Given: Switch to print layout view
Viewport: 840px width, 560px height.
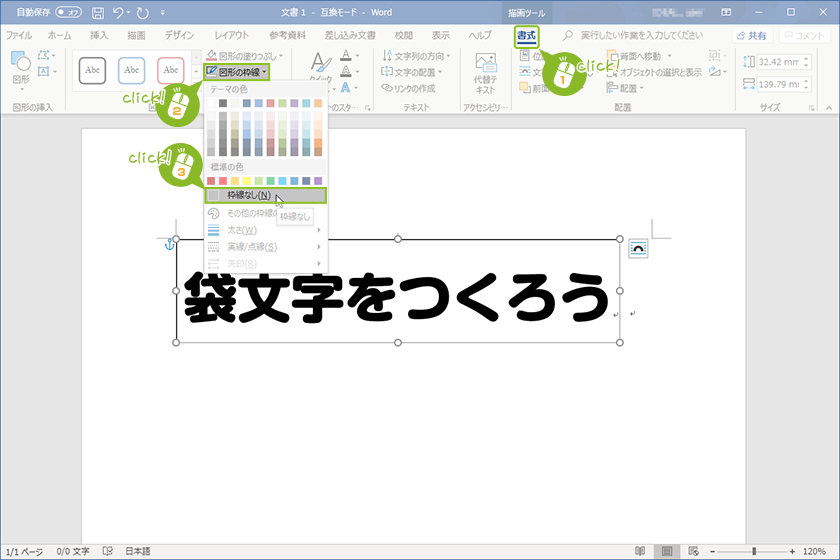Looking at the screenshot, I should click(666, 551).
